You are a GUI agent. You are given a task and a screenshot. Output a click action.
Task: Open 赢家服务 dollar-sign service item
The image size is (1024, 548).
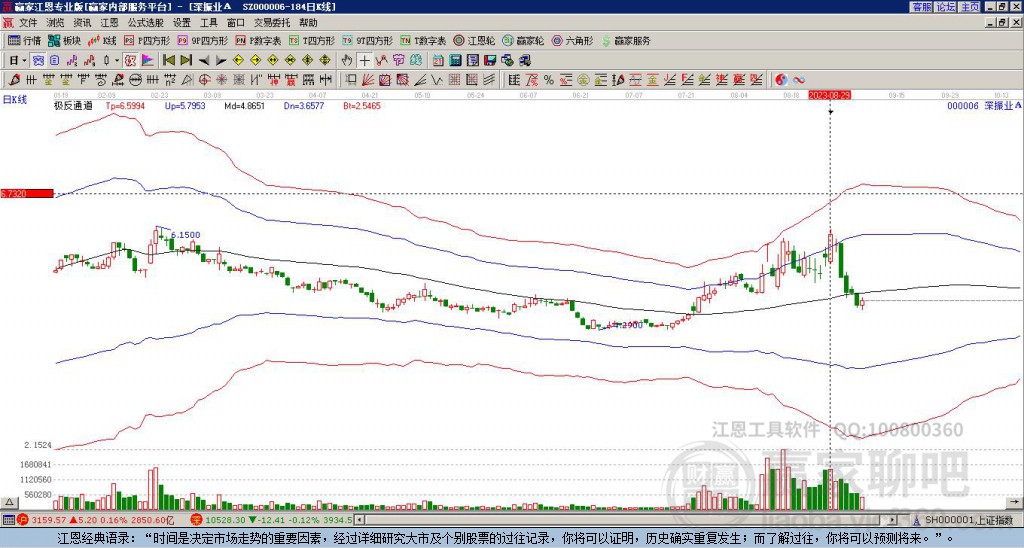point(626,40)
